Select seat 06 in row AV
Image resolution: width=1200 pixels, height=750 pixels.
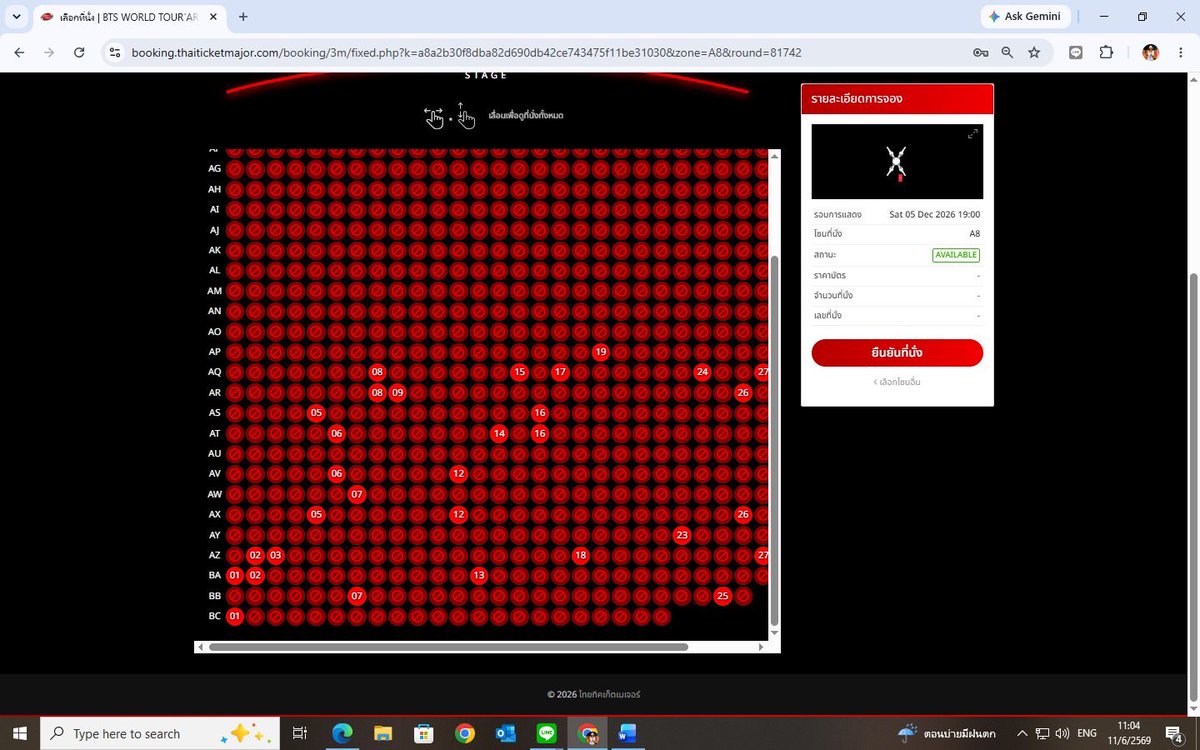pos(336,474)
